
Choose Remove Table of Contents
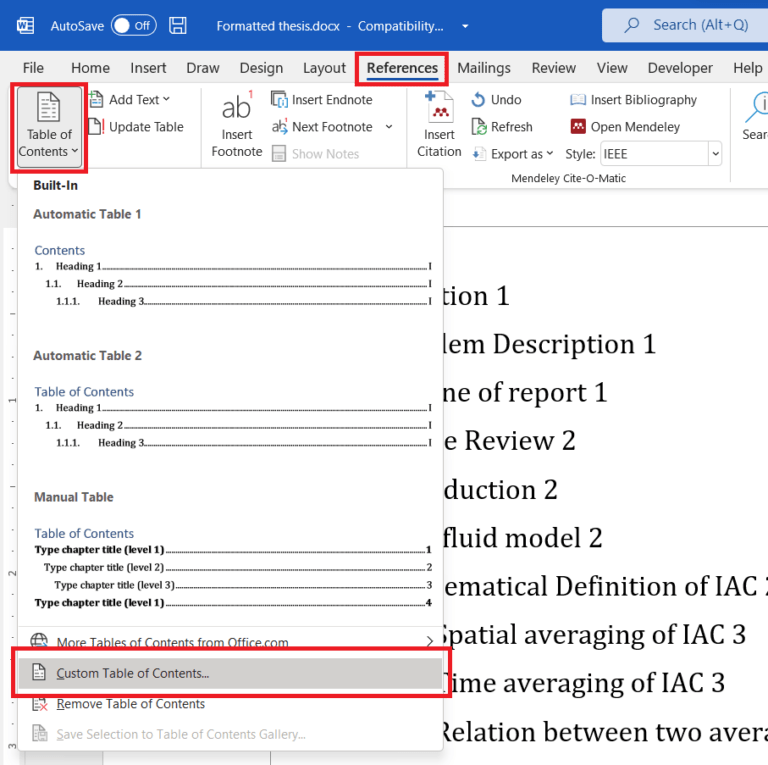[x=130, y=704]
